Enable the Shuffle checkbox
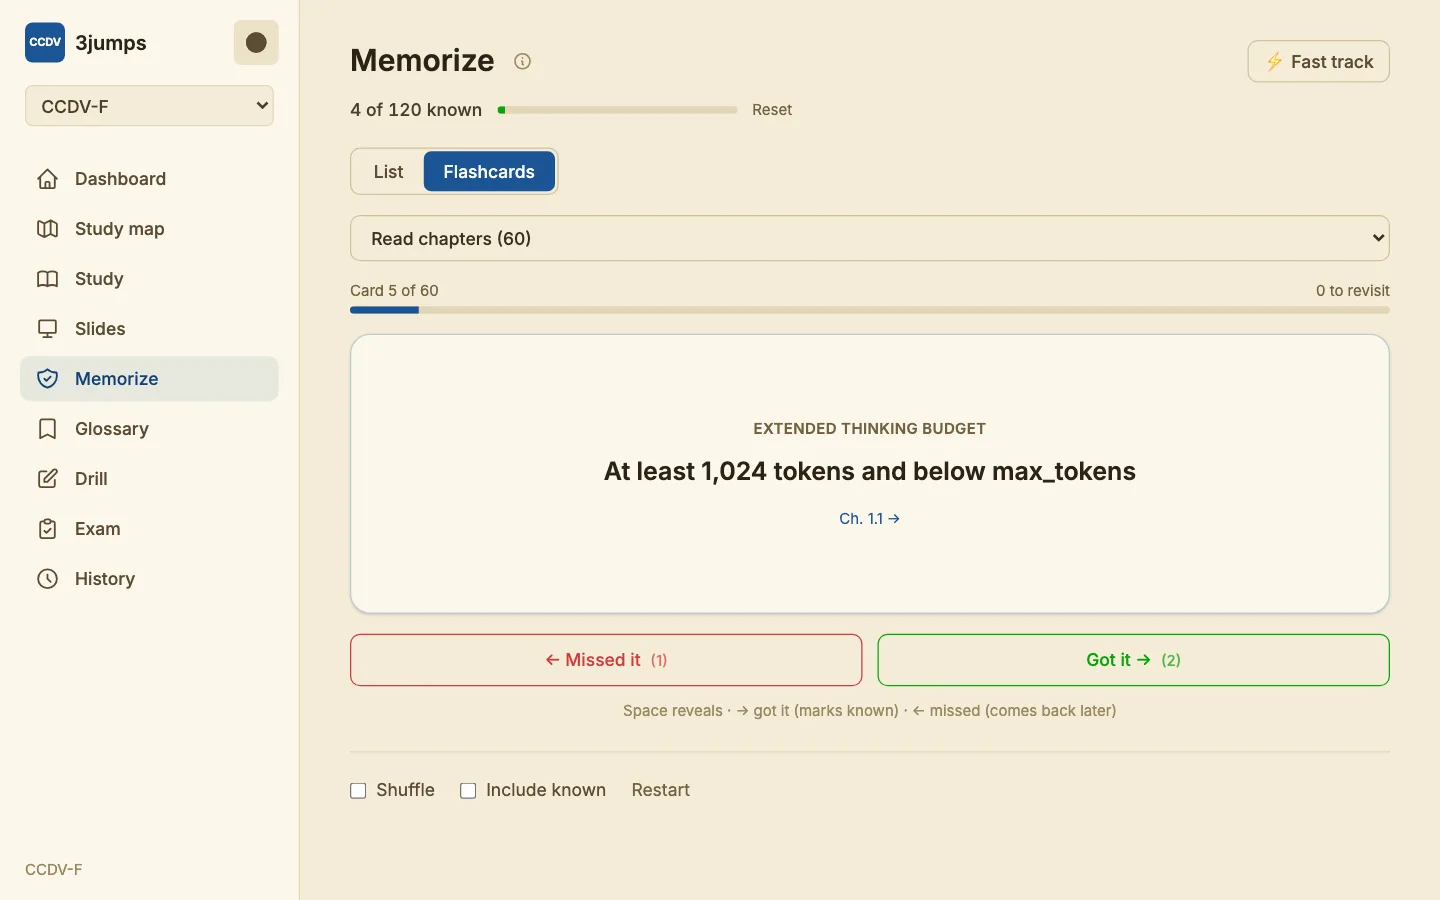 coord(358,791)
